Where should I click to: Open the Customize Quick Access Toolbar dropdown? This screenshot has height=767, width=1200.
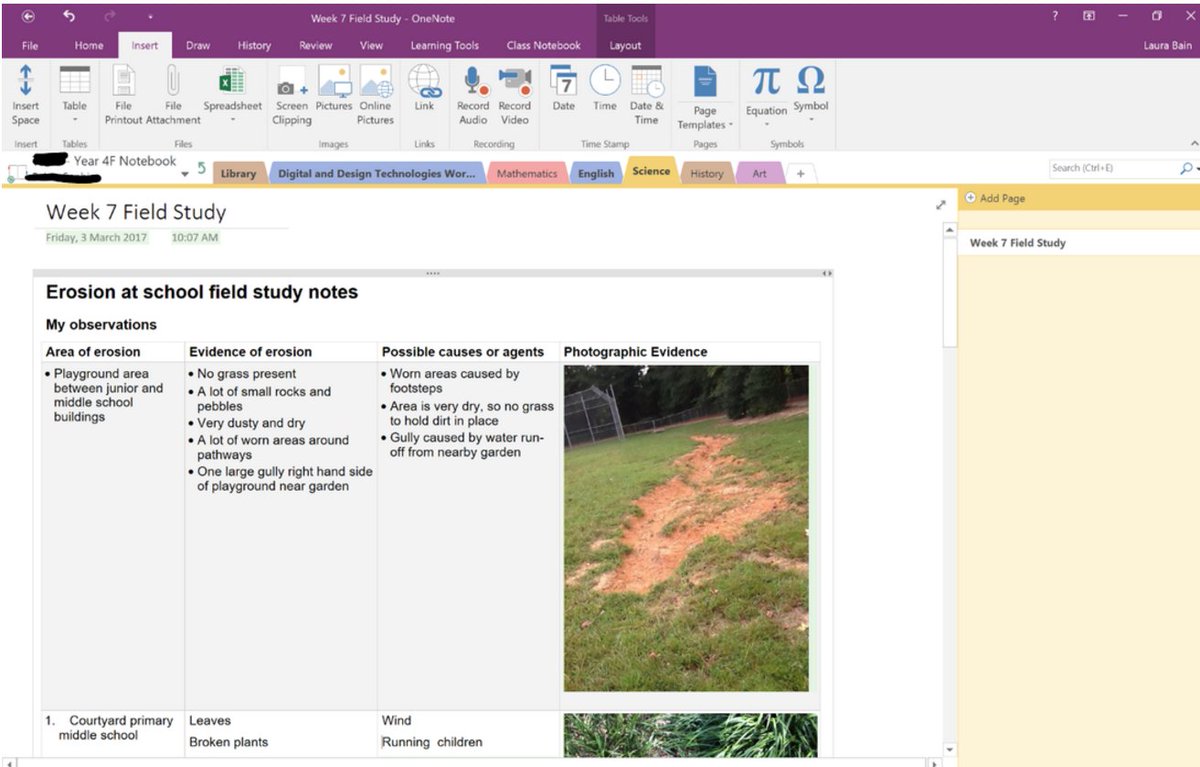pyautogui.click(x=150, y=17)
